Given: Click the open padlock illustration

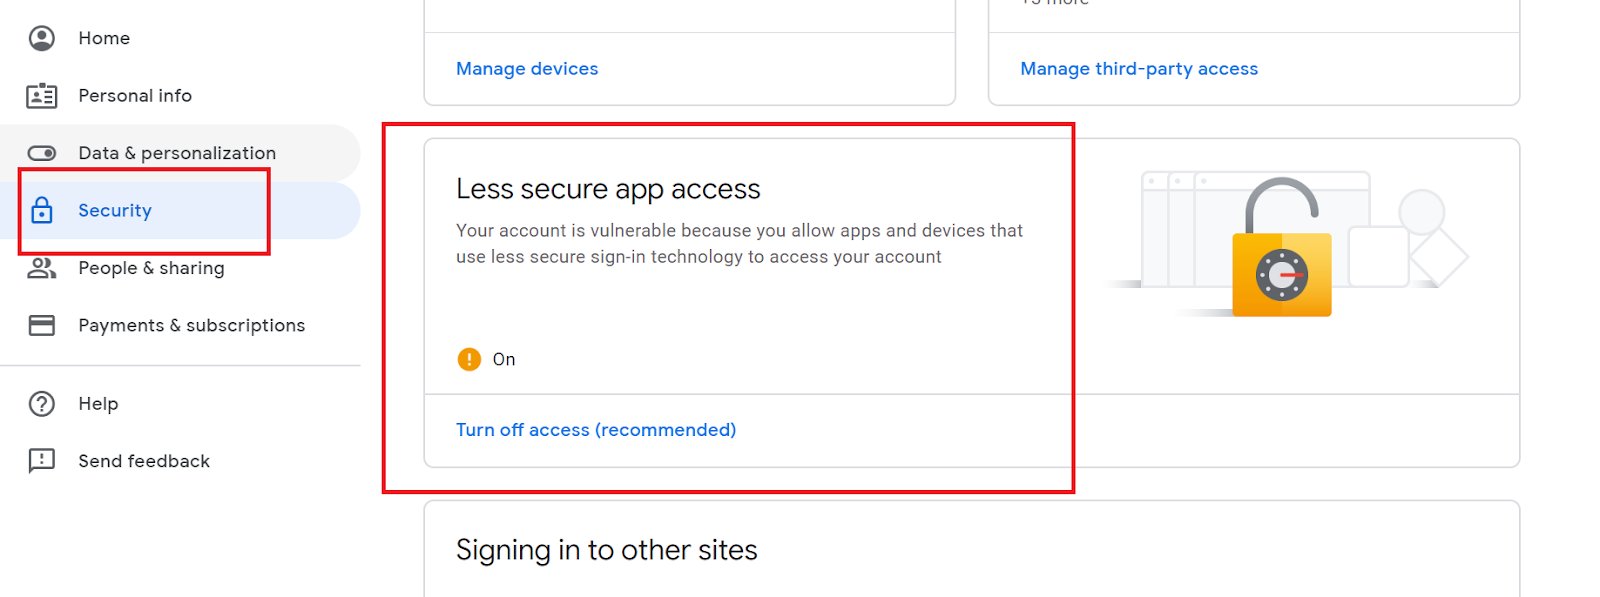Looking at the screenshot, I should (1281, 250).
